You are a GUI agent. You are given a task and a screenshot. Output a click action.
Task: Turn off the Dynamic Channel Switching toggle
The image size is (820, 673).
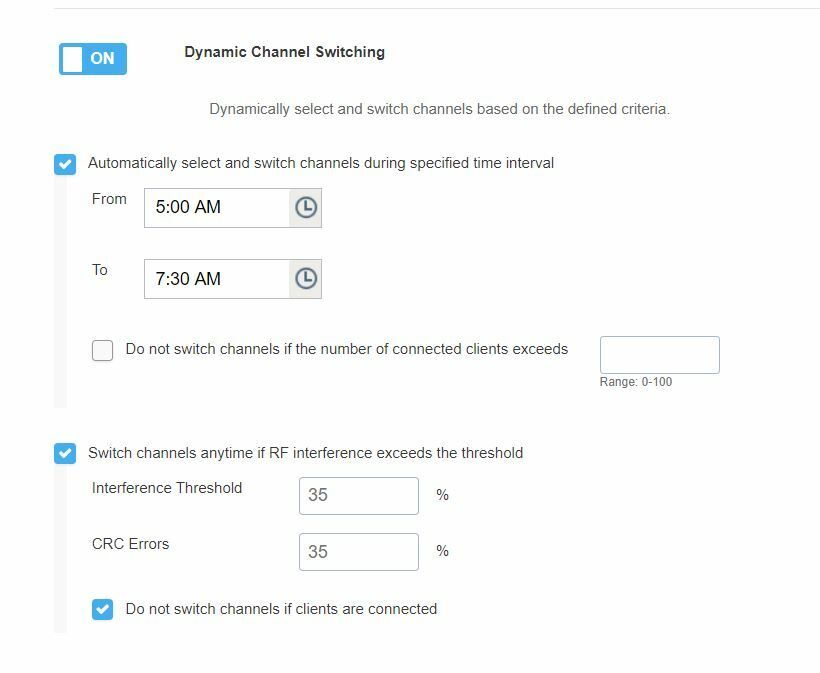pos(93,59)
